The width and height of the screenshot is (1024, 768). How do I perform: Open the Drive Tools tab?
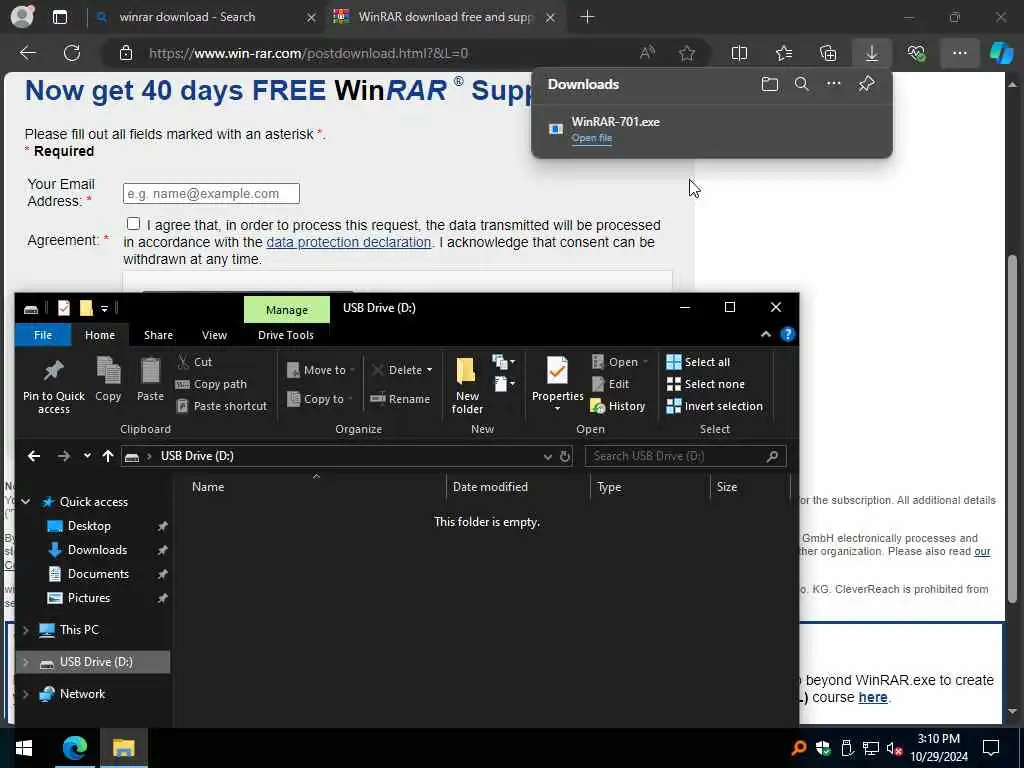(x=285, y=335)
